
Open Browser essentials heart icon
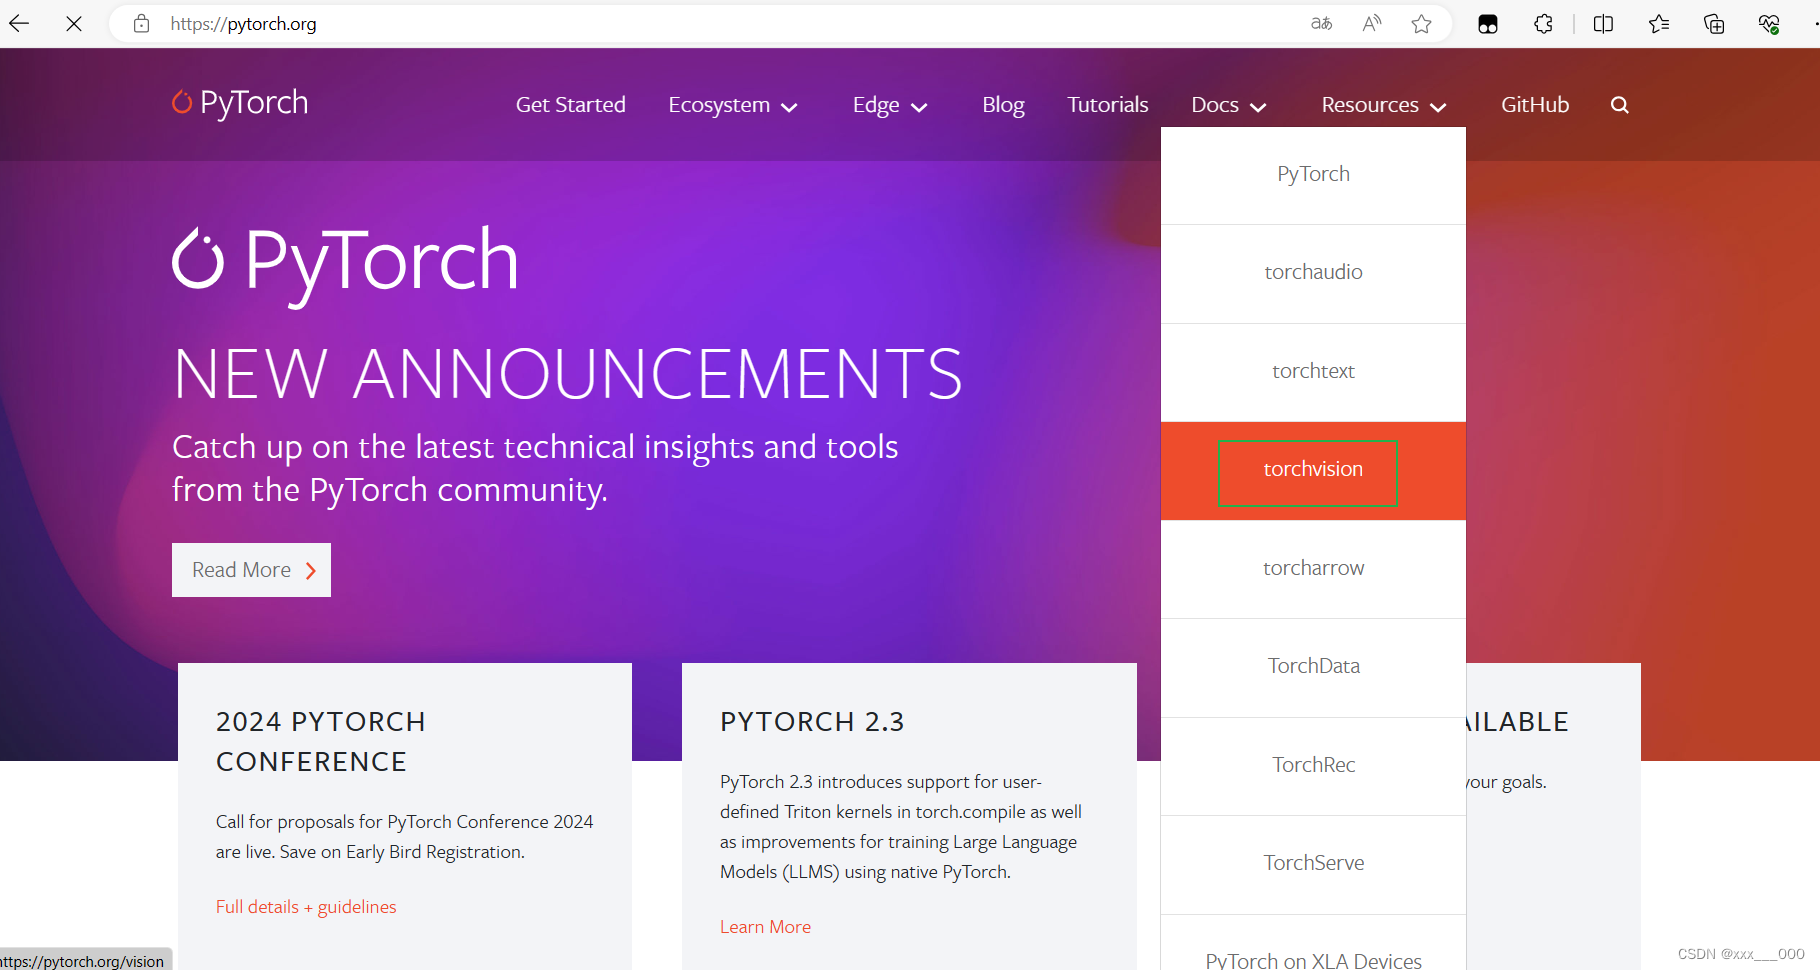(x=1768, y=23)
